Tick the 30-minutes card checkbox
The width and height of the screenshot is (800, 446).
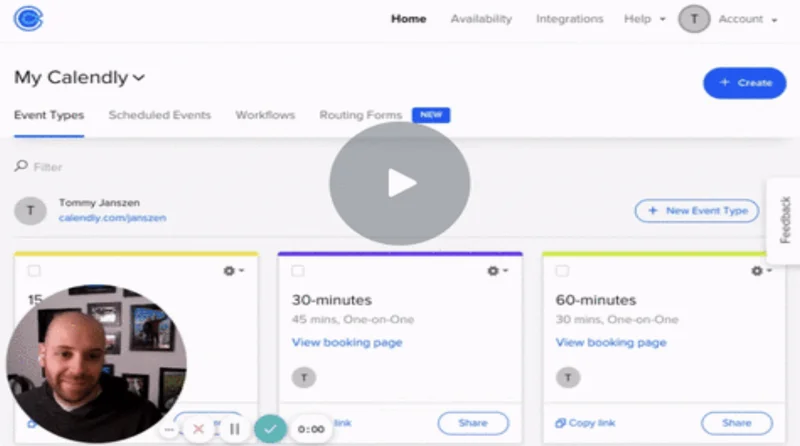point(298,270)
